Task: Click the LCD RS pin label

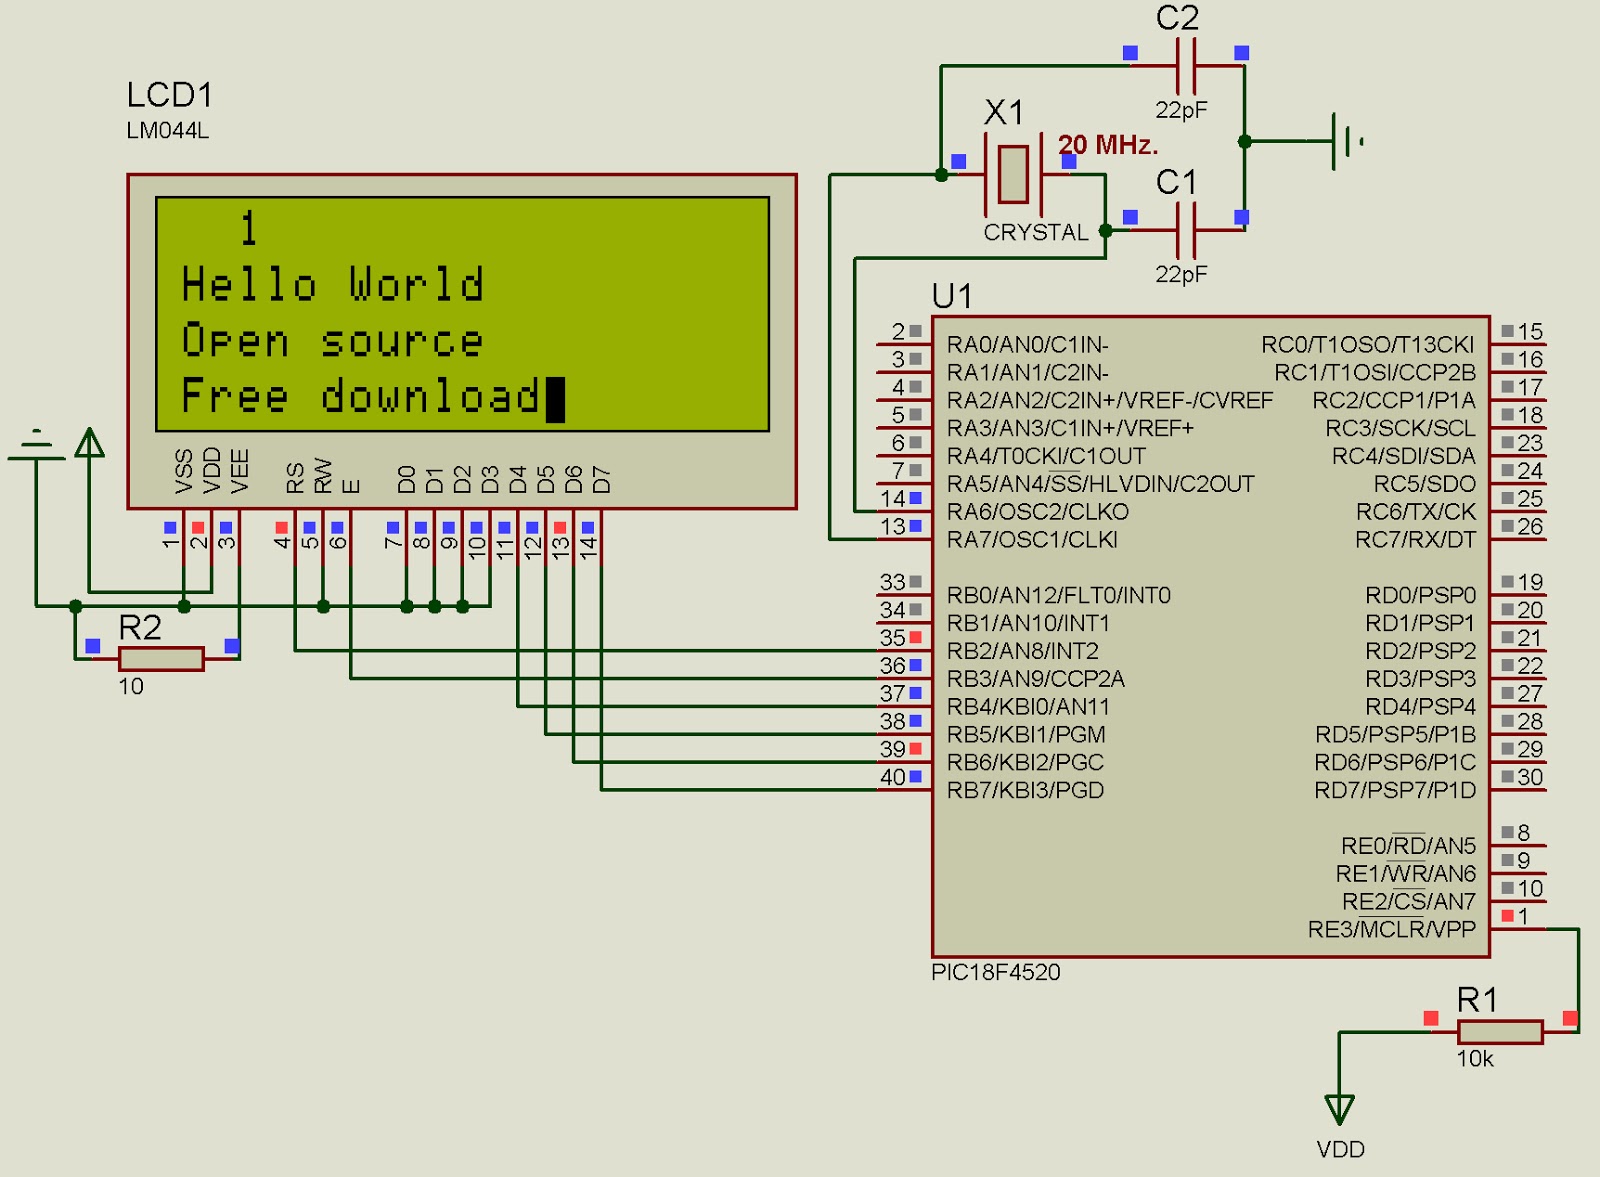Action: 295,478
